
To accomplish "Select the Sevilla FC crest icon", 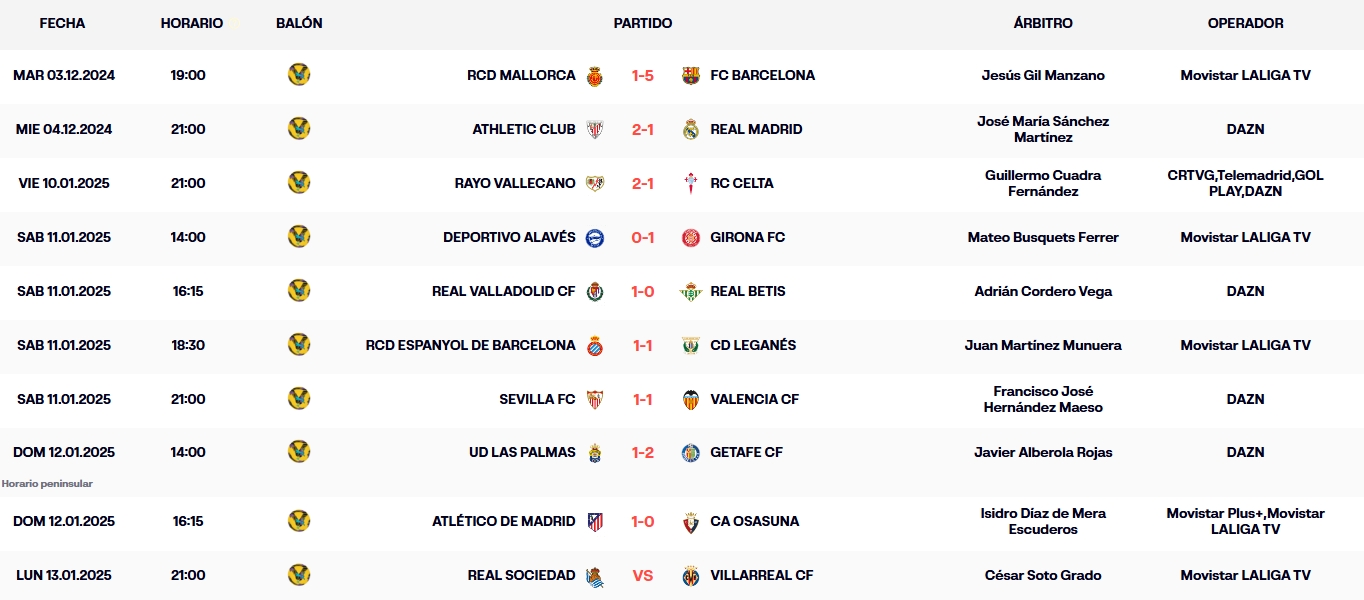I will click(595, 399).
